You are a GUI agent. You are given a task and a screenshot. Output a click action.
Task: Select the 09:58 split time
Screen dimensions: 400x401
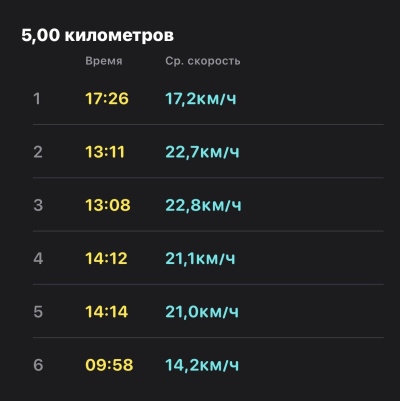[109, 365]
